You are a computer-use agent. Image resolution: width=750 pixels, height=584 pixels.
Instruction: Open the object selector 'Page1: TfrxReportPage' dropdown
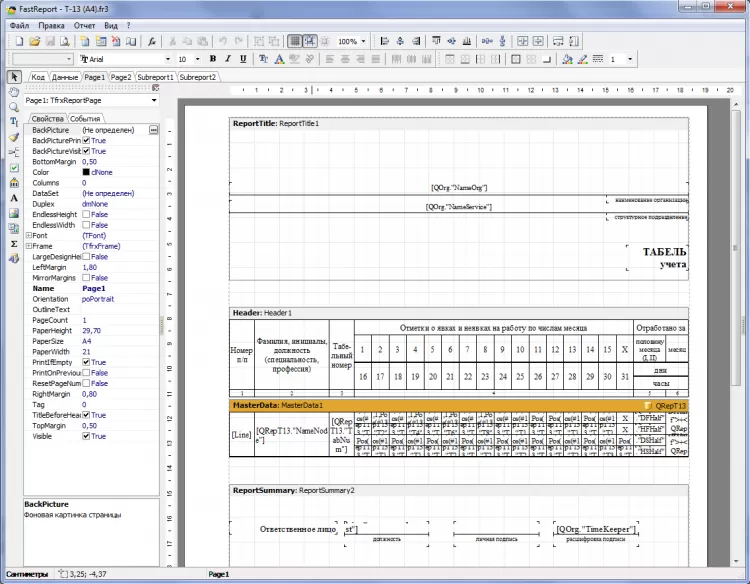154,101
